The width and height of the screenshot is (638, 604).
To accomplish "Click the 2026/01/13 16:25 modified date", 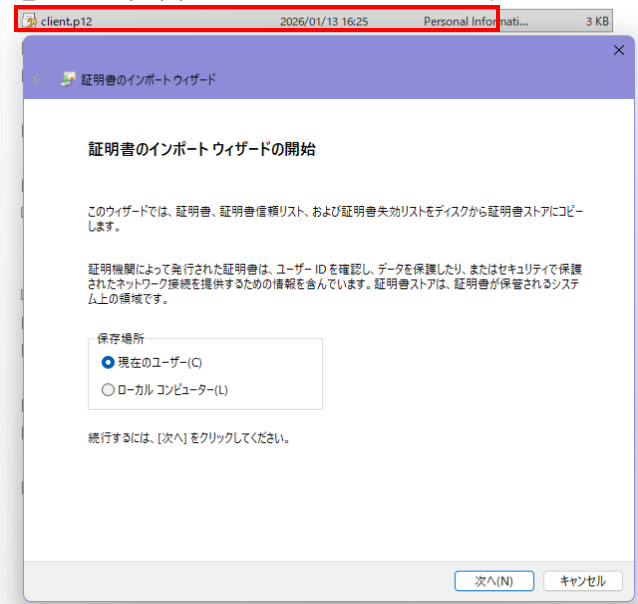I will point(322,20).
